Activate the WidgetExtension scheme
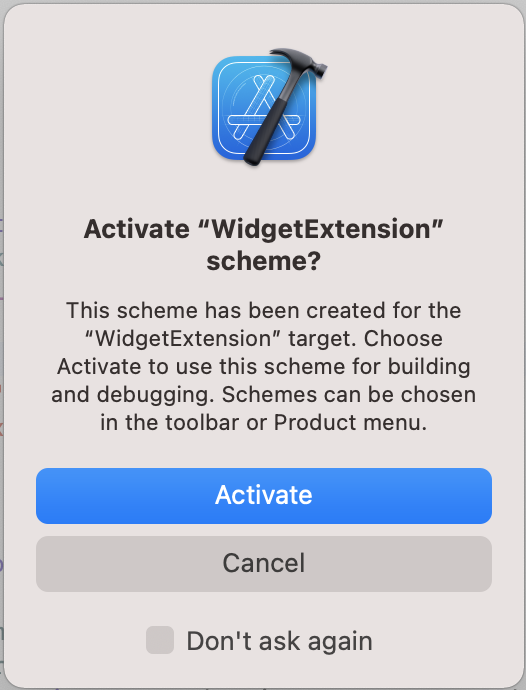Image resolution: width=526 pixels, height=690 pixels. [x=264, y=495]
